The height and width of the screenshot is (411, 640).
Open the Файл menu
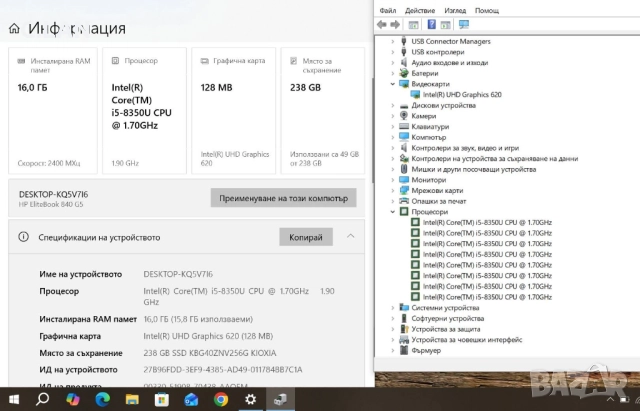tap(388, 10)
